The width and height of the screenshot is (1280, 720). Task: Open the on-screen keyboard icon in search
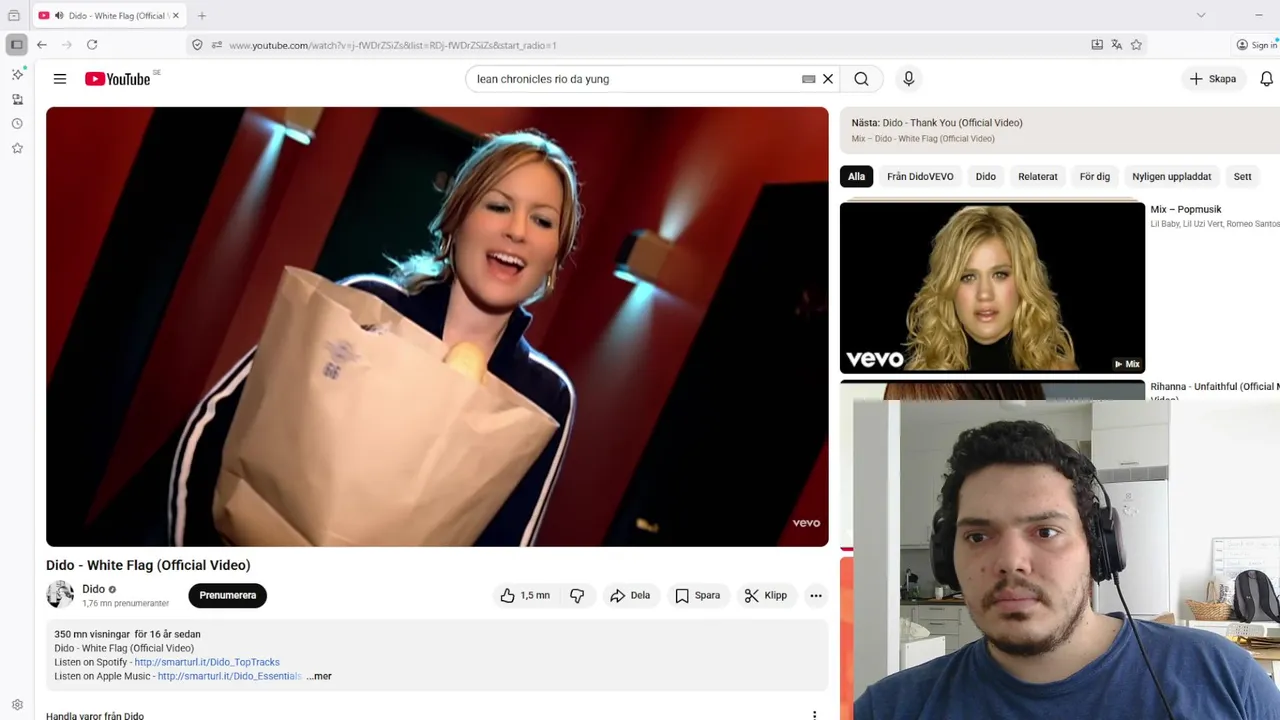tap(809, 79)
